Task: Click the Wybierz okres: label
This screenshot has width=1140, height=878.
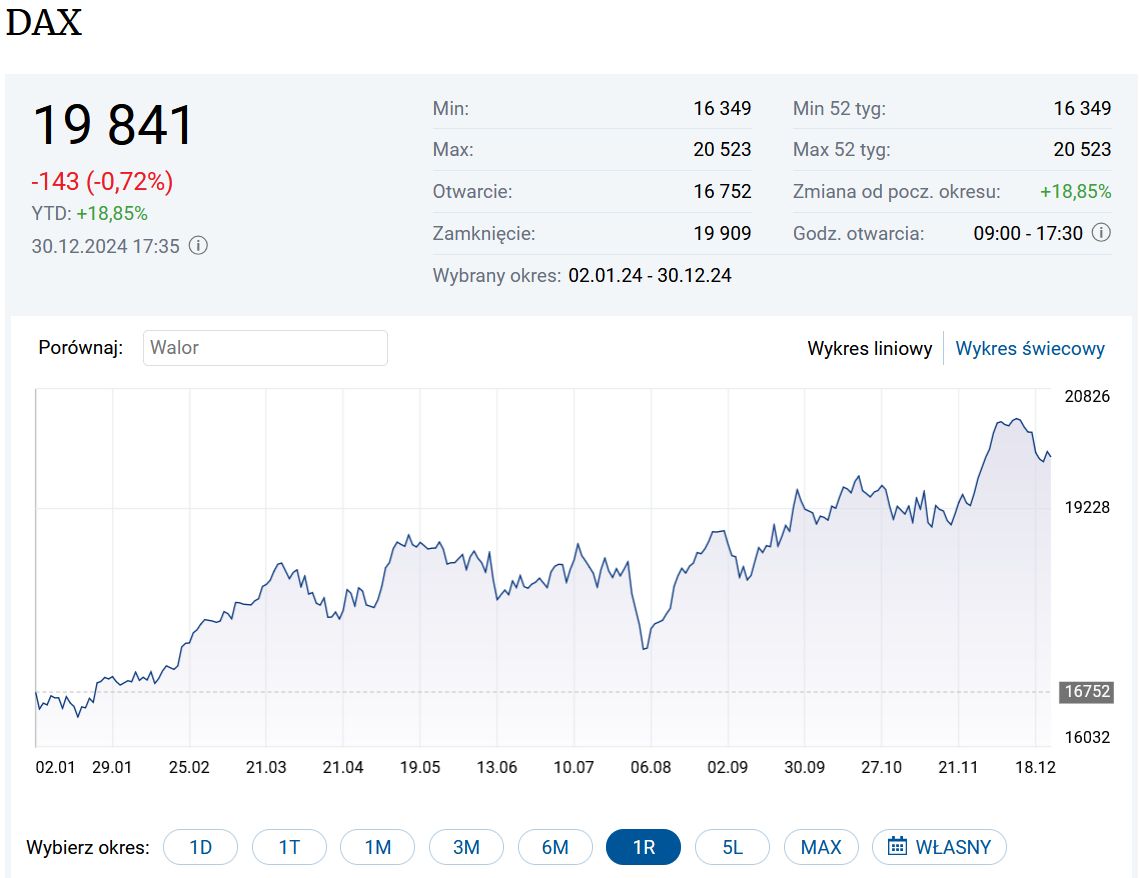Action: tap(88, 847)
